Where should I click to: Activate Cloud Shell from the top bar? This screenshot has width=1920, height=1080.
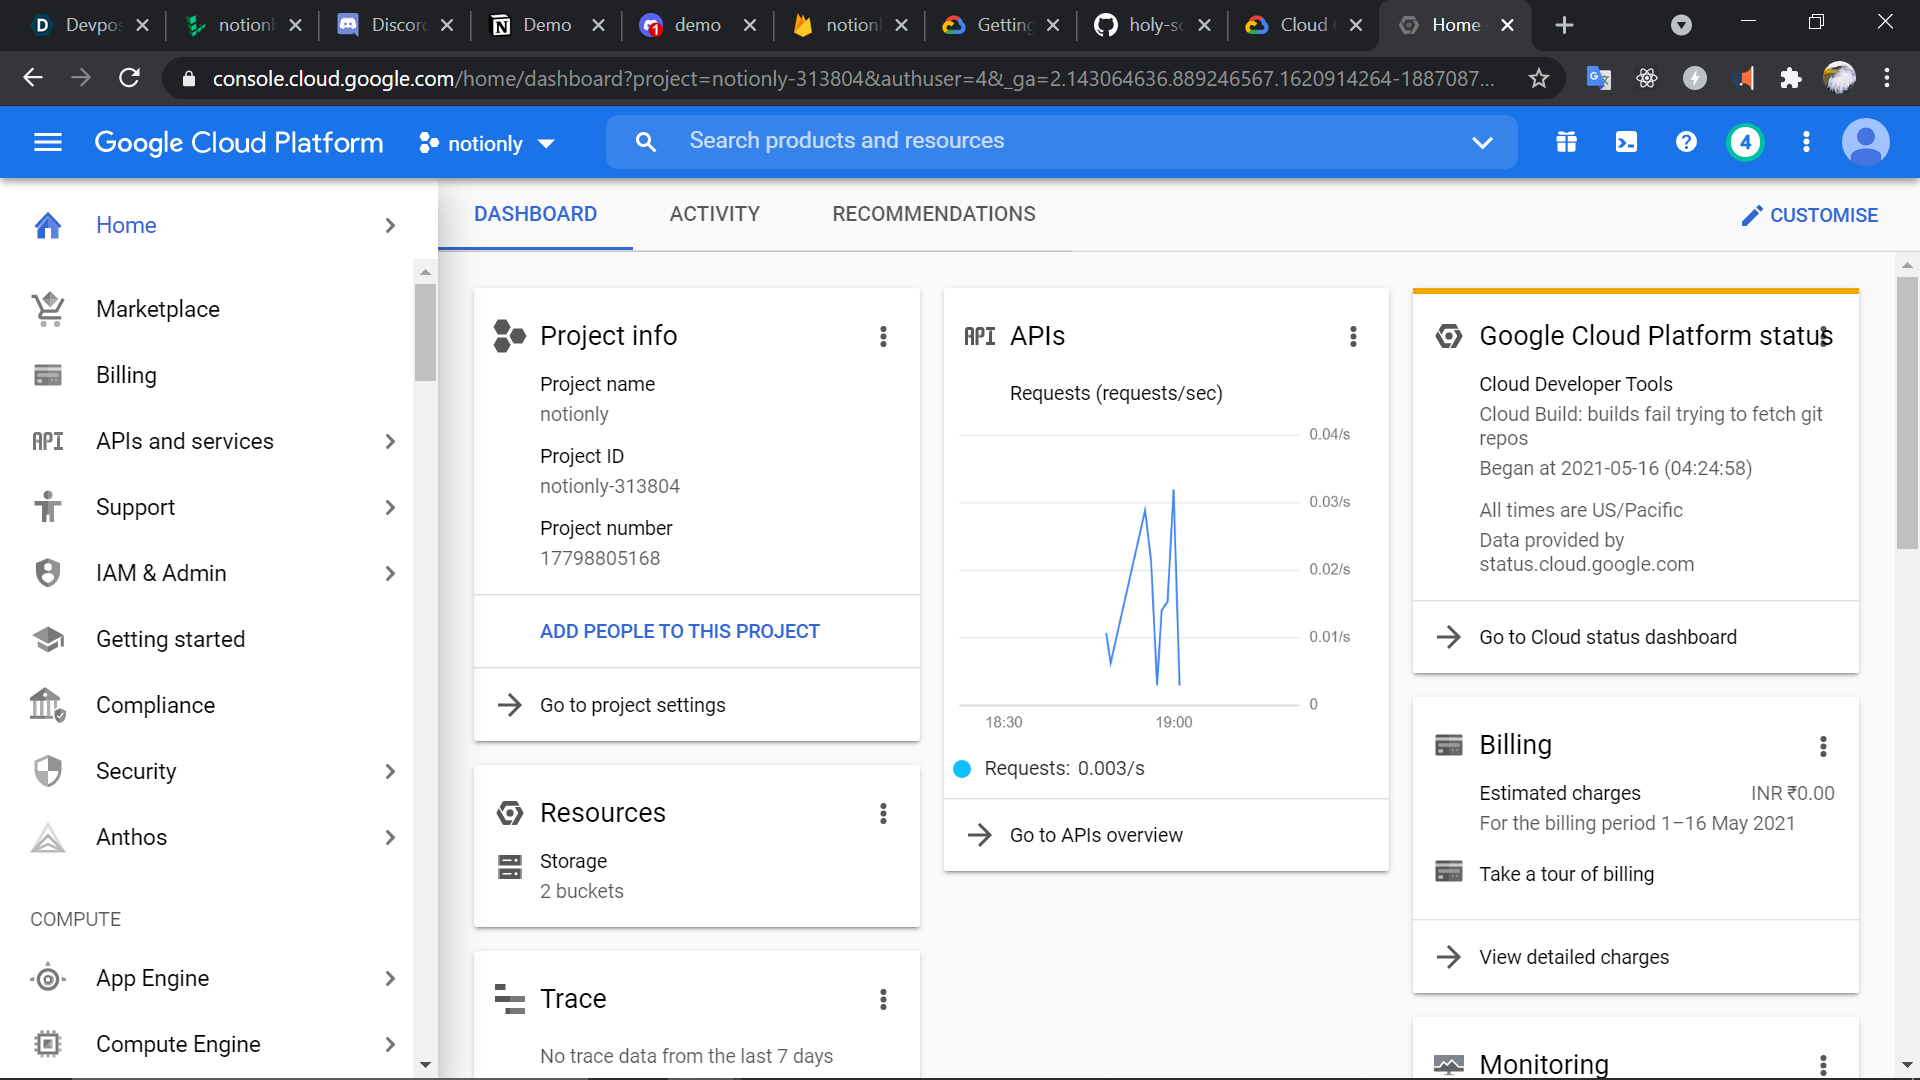1626,142
